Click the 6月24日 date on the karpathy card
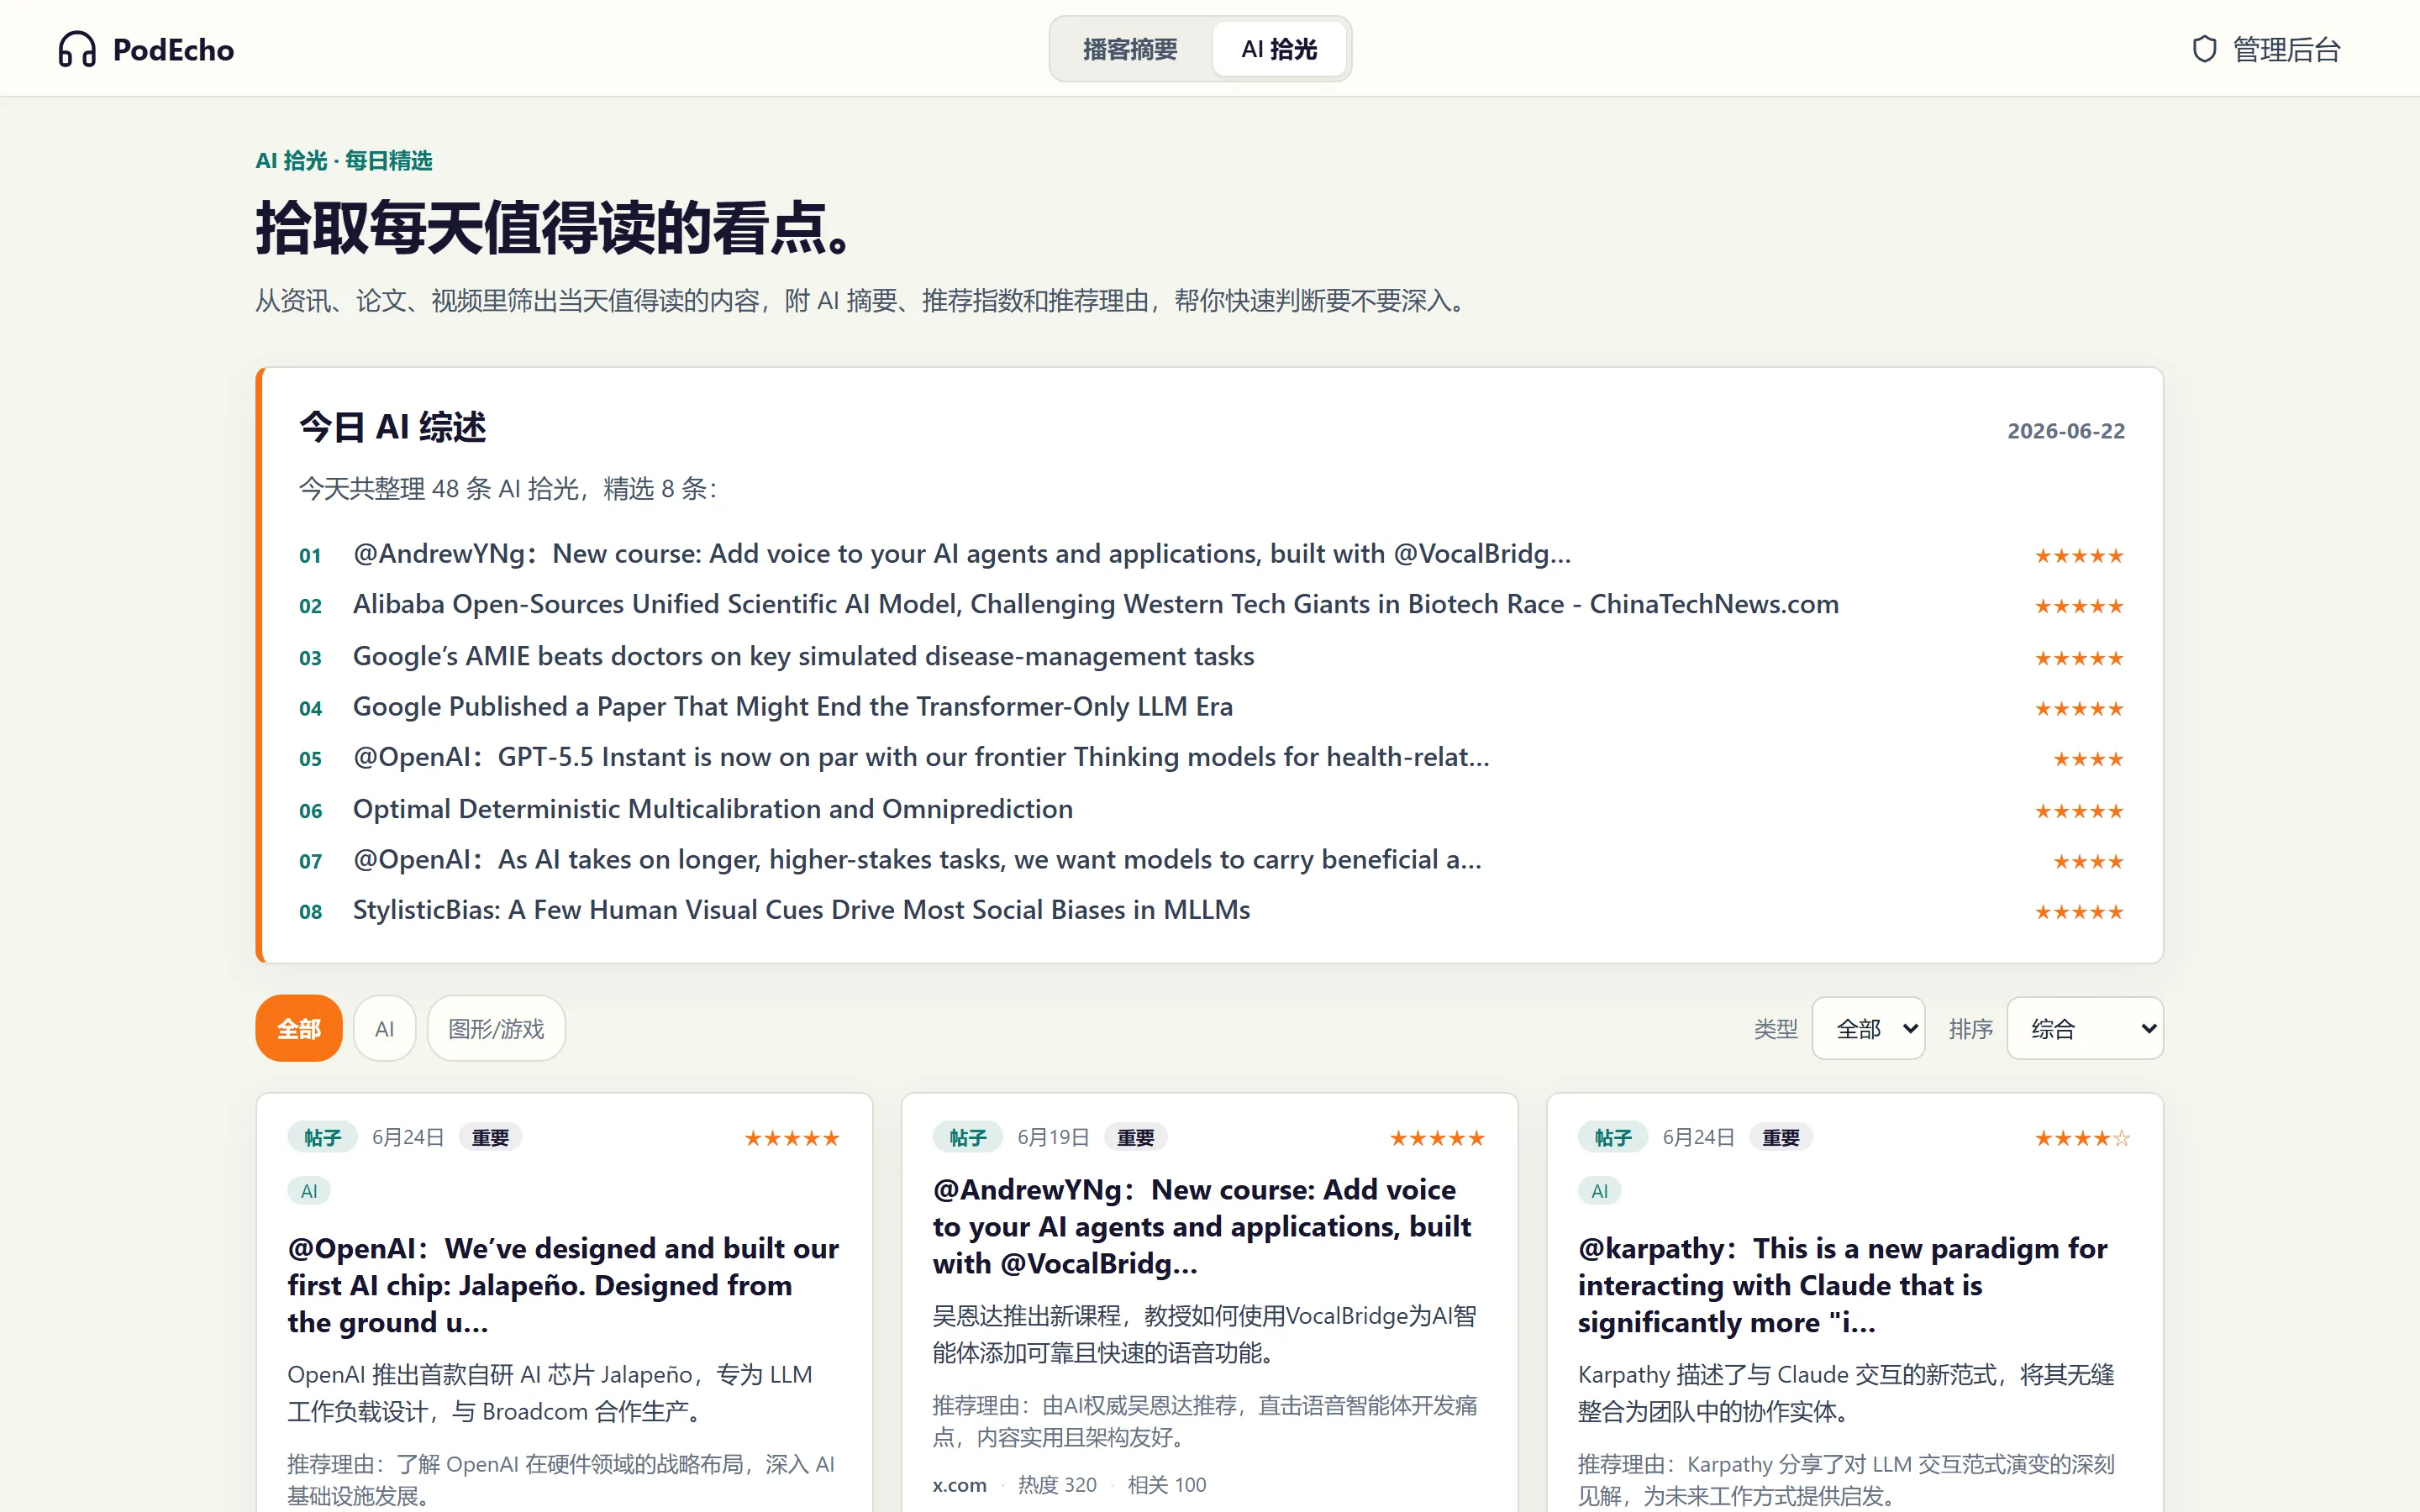Viewport: 2420px width, 1512px height. coord(1698,1137)
